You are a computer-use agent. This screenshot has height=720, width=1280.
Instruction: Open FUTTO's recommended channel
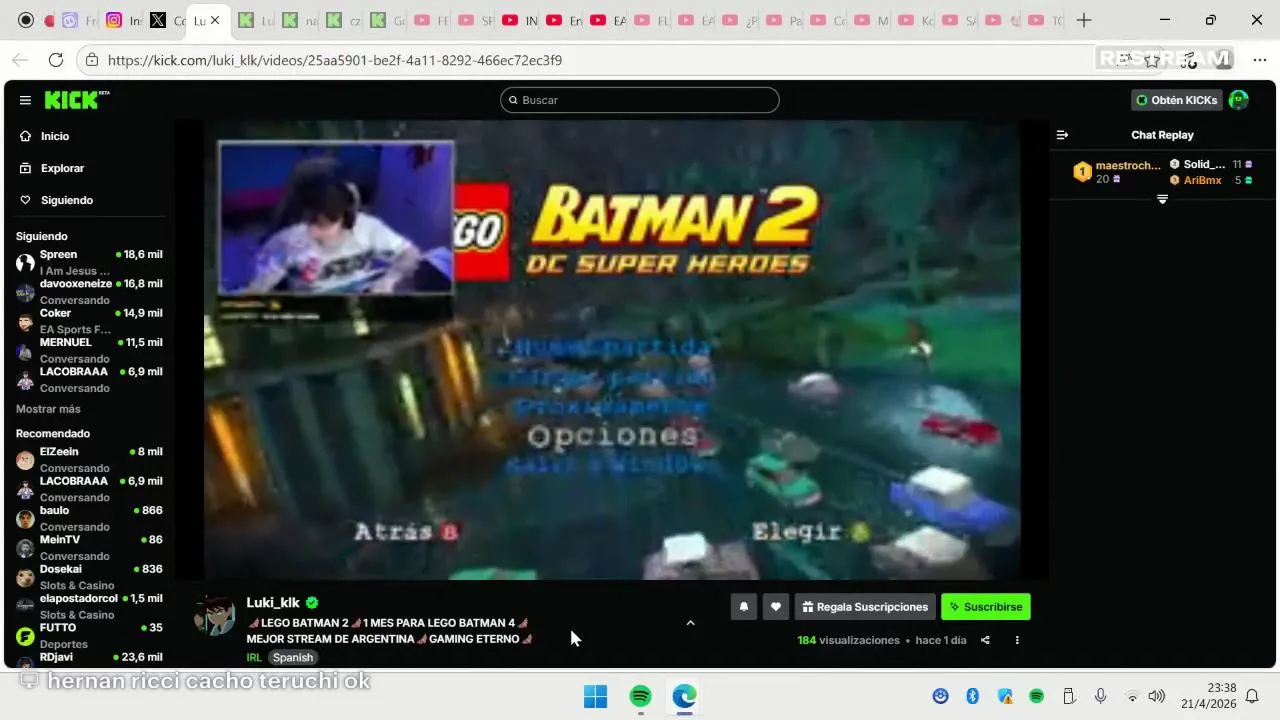click(89, 635)
